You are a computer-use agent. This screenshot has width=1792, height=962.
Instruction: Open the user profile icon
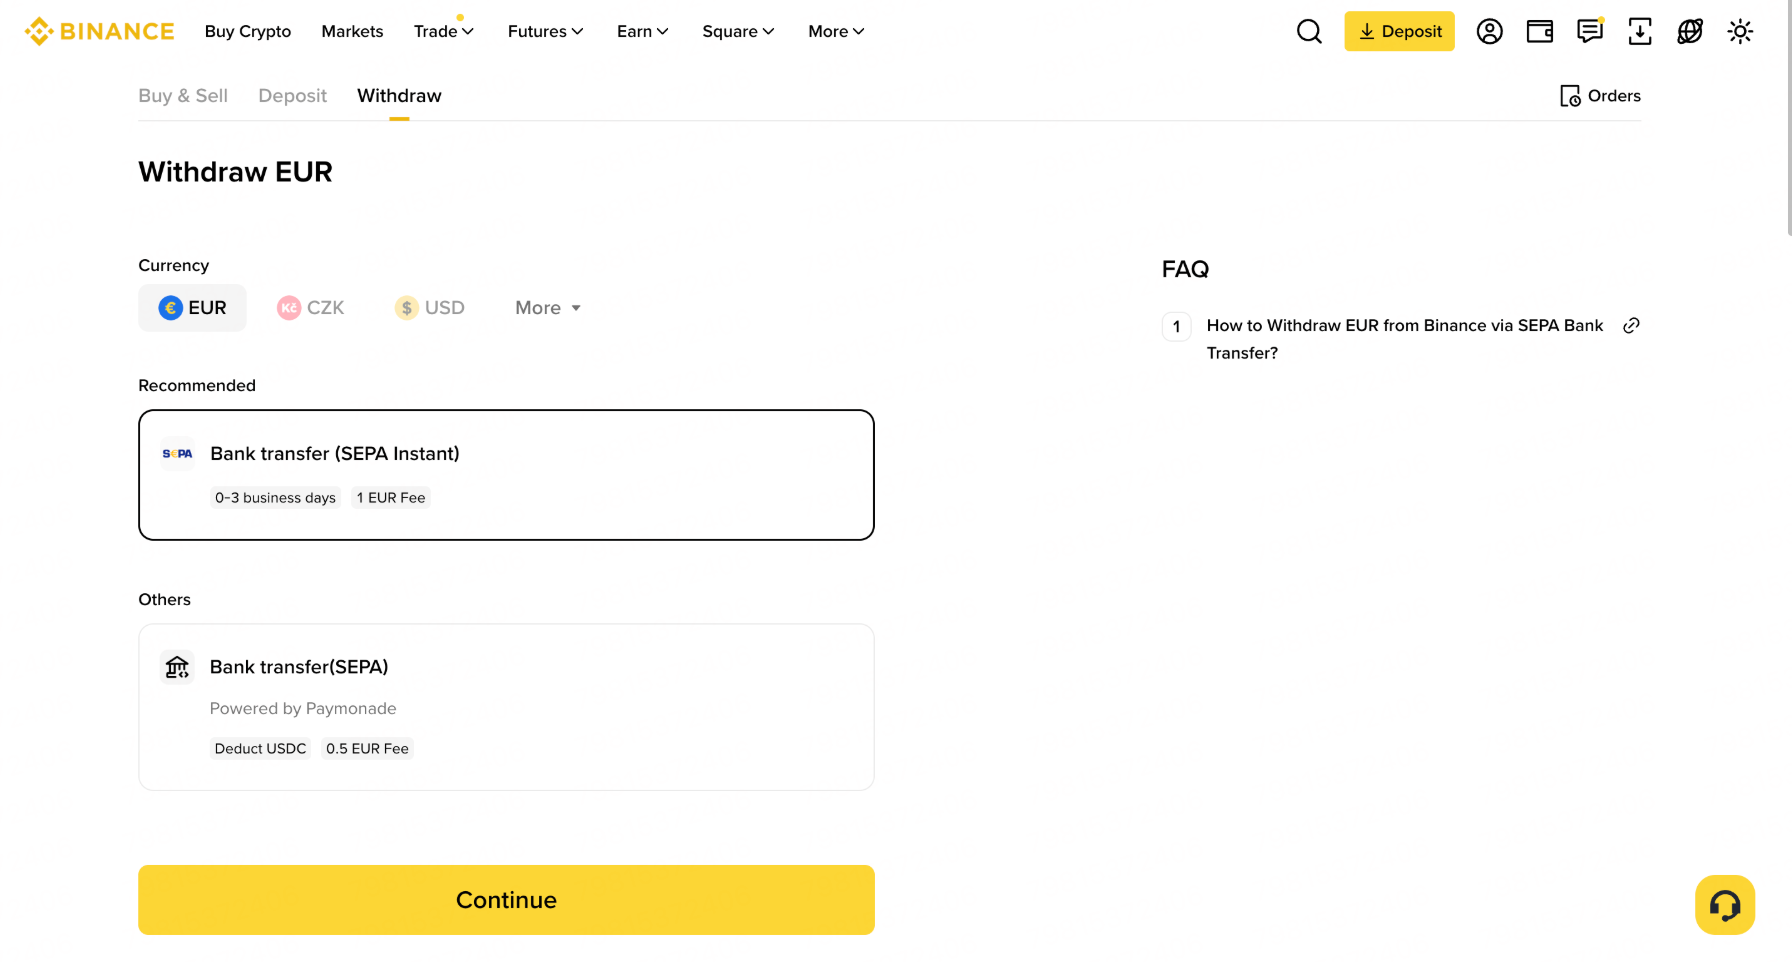(x=1489, y=31)
